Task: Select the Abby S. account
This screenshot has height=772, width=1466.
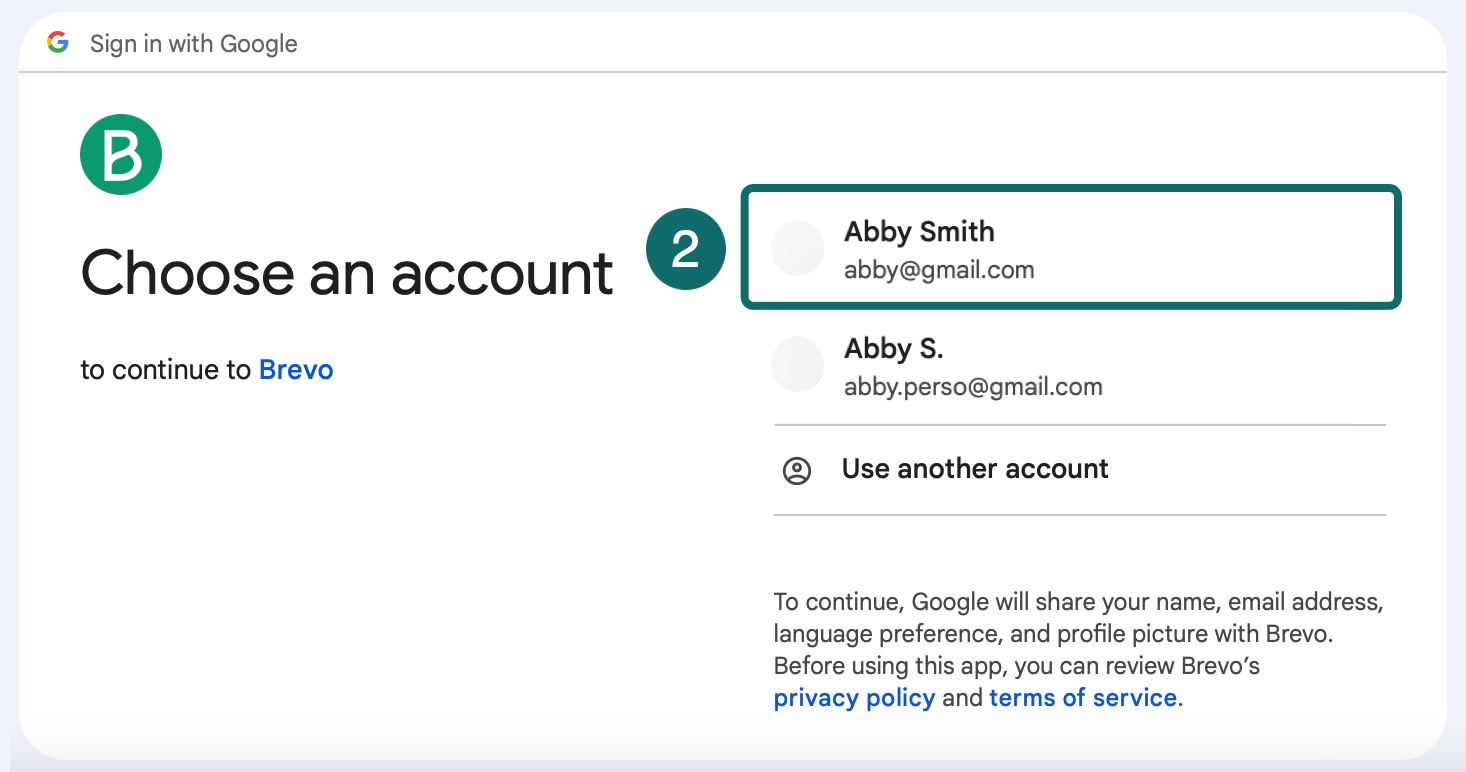Action: pyautogui.click(x=1070, y=364)
